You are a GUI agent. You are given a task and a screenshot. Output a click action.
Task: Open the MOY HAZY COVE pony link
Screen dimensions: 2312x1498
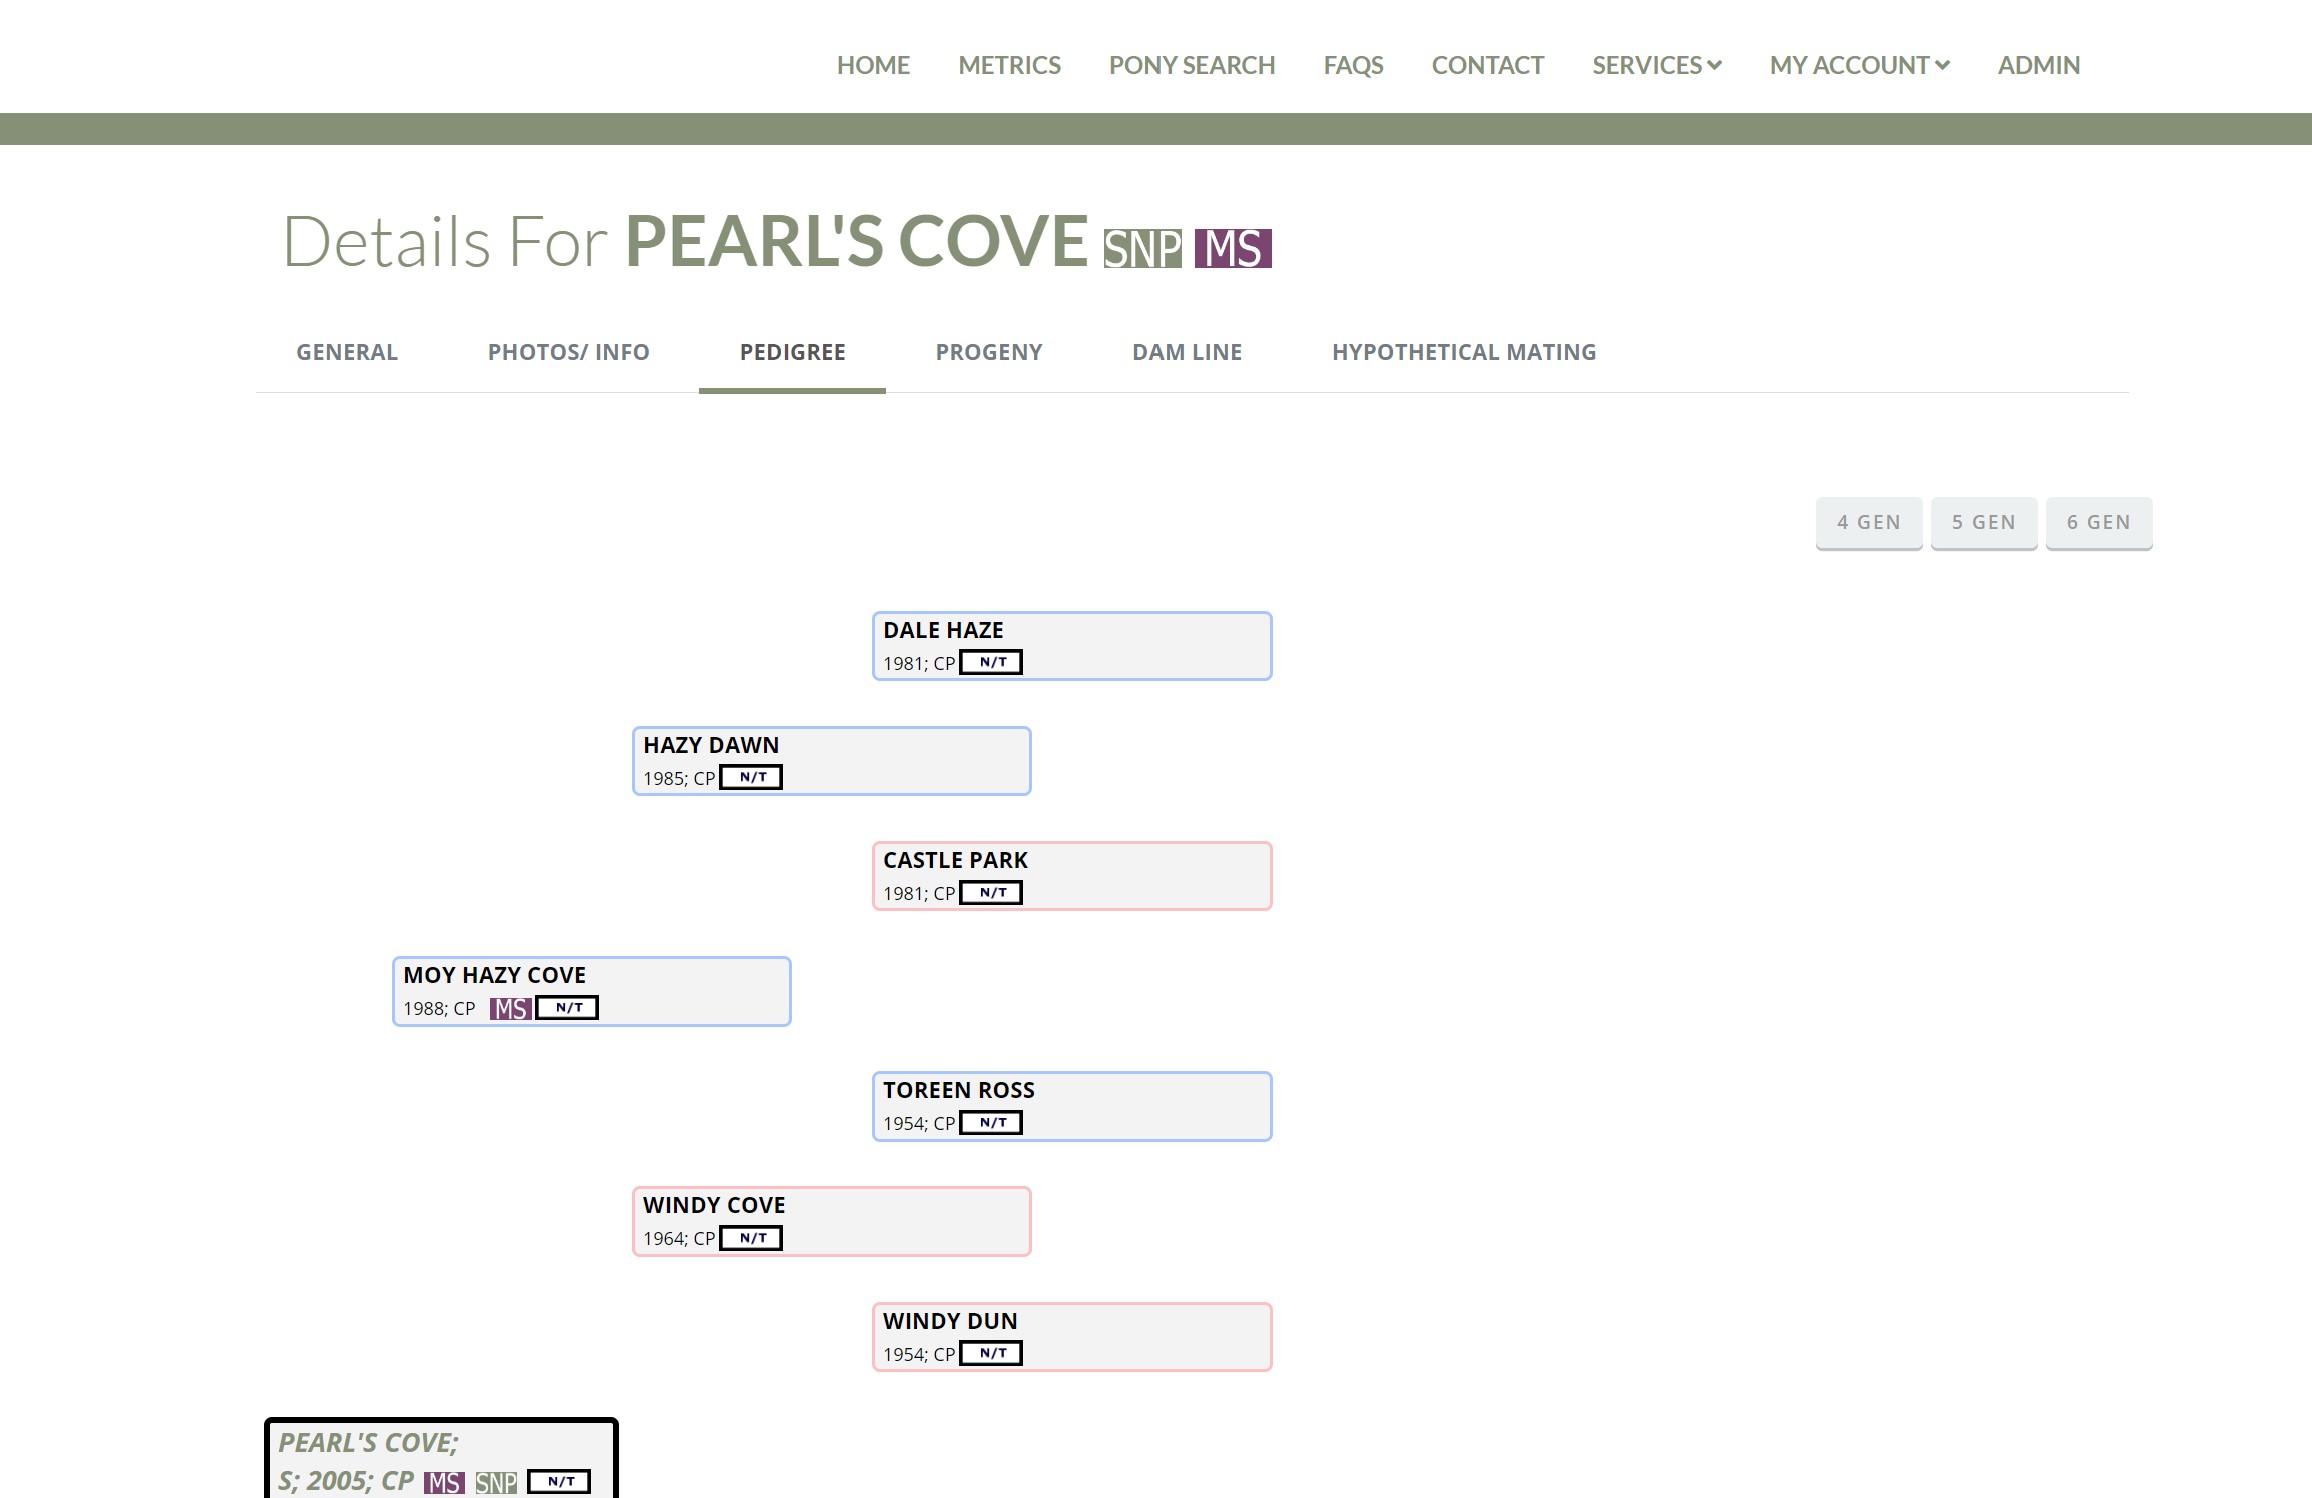pyautogui.click(x=494, y=975)
